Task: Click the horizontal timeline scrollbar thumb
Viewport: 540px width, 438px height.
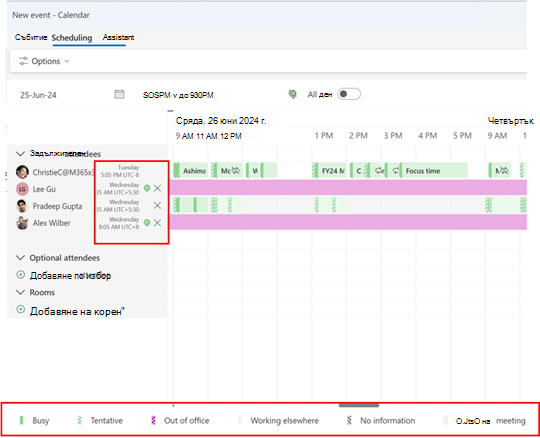Action: pos(359,405)
